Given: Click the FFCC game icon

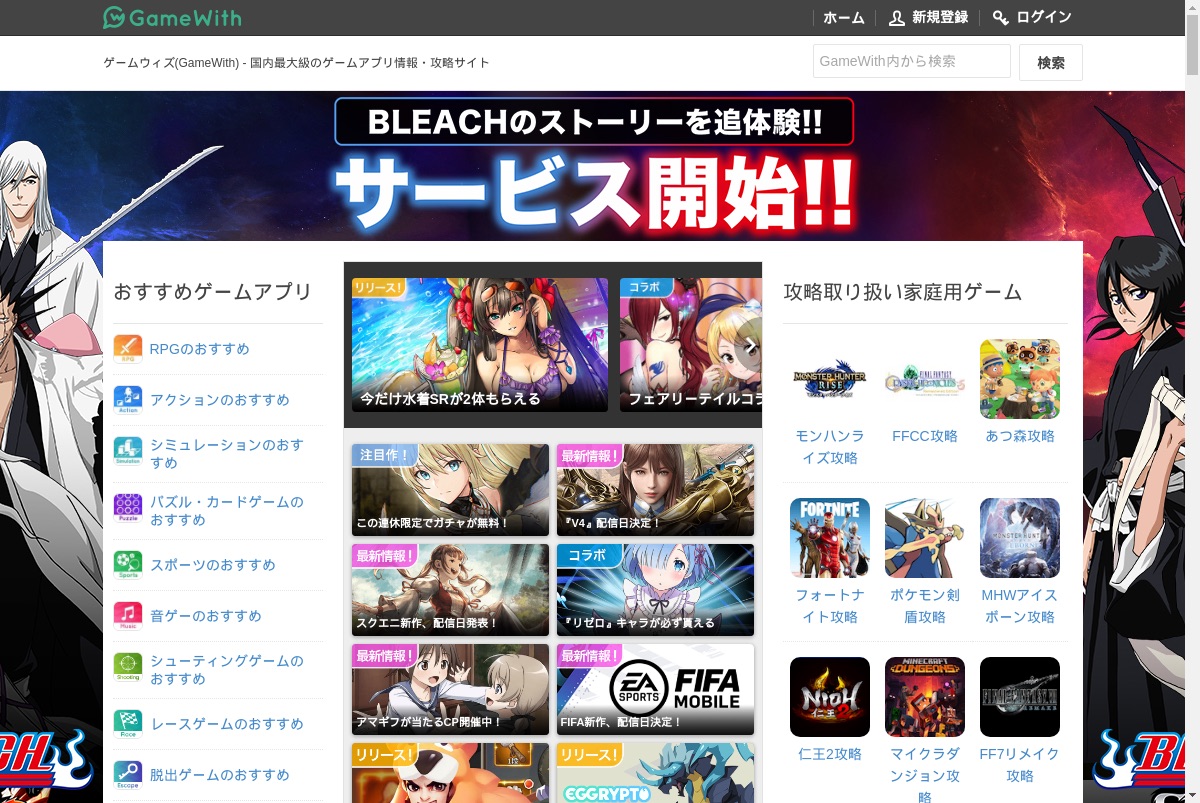Looking at the screenshot, I should [x=925, y=379].
